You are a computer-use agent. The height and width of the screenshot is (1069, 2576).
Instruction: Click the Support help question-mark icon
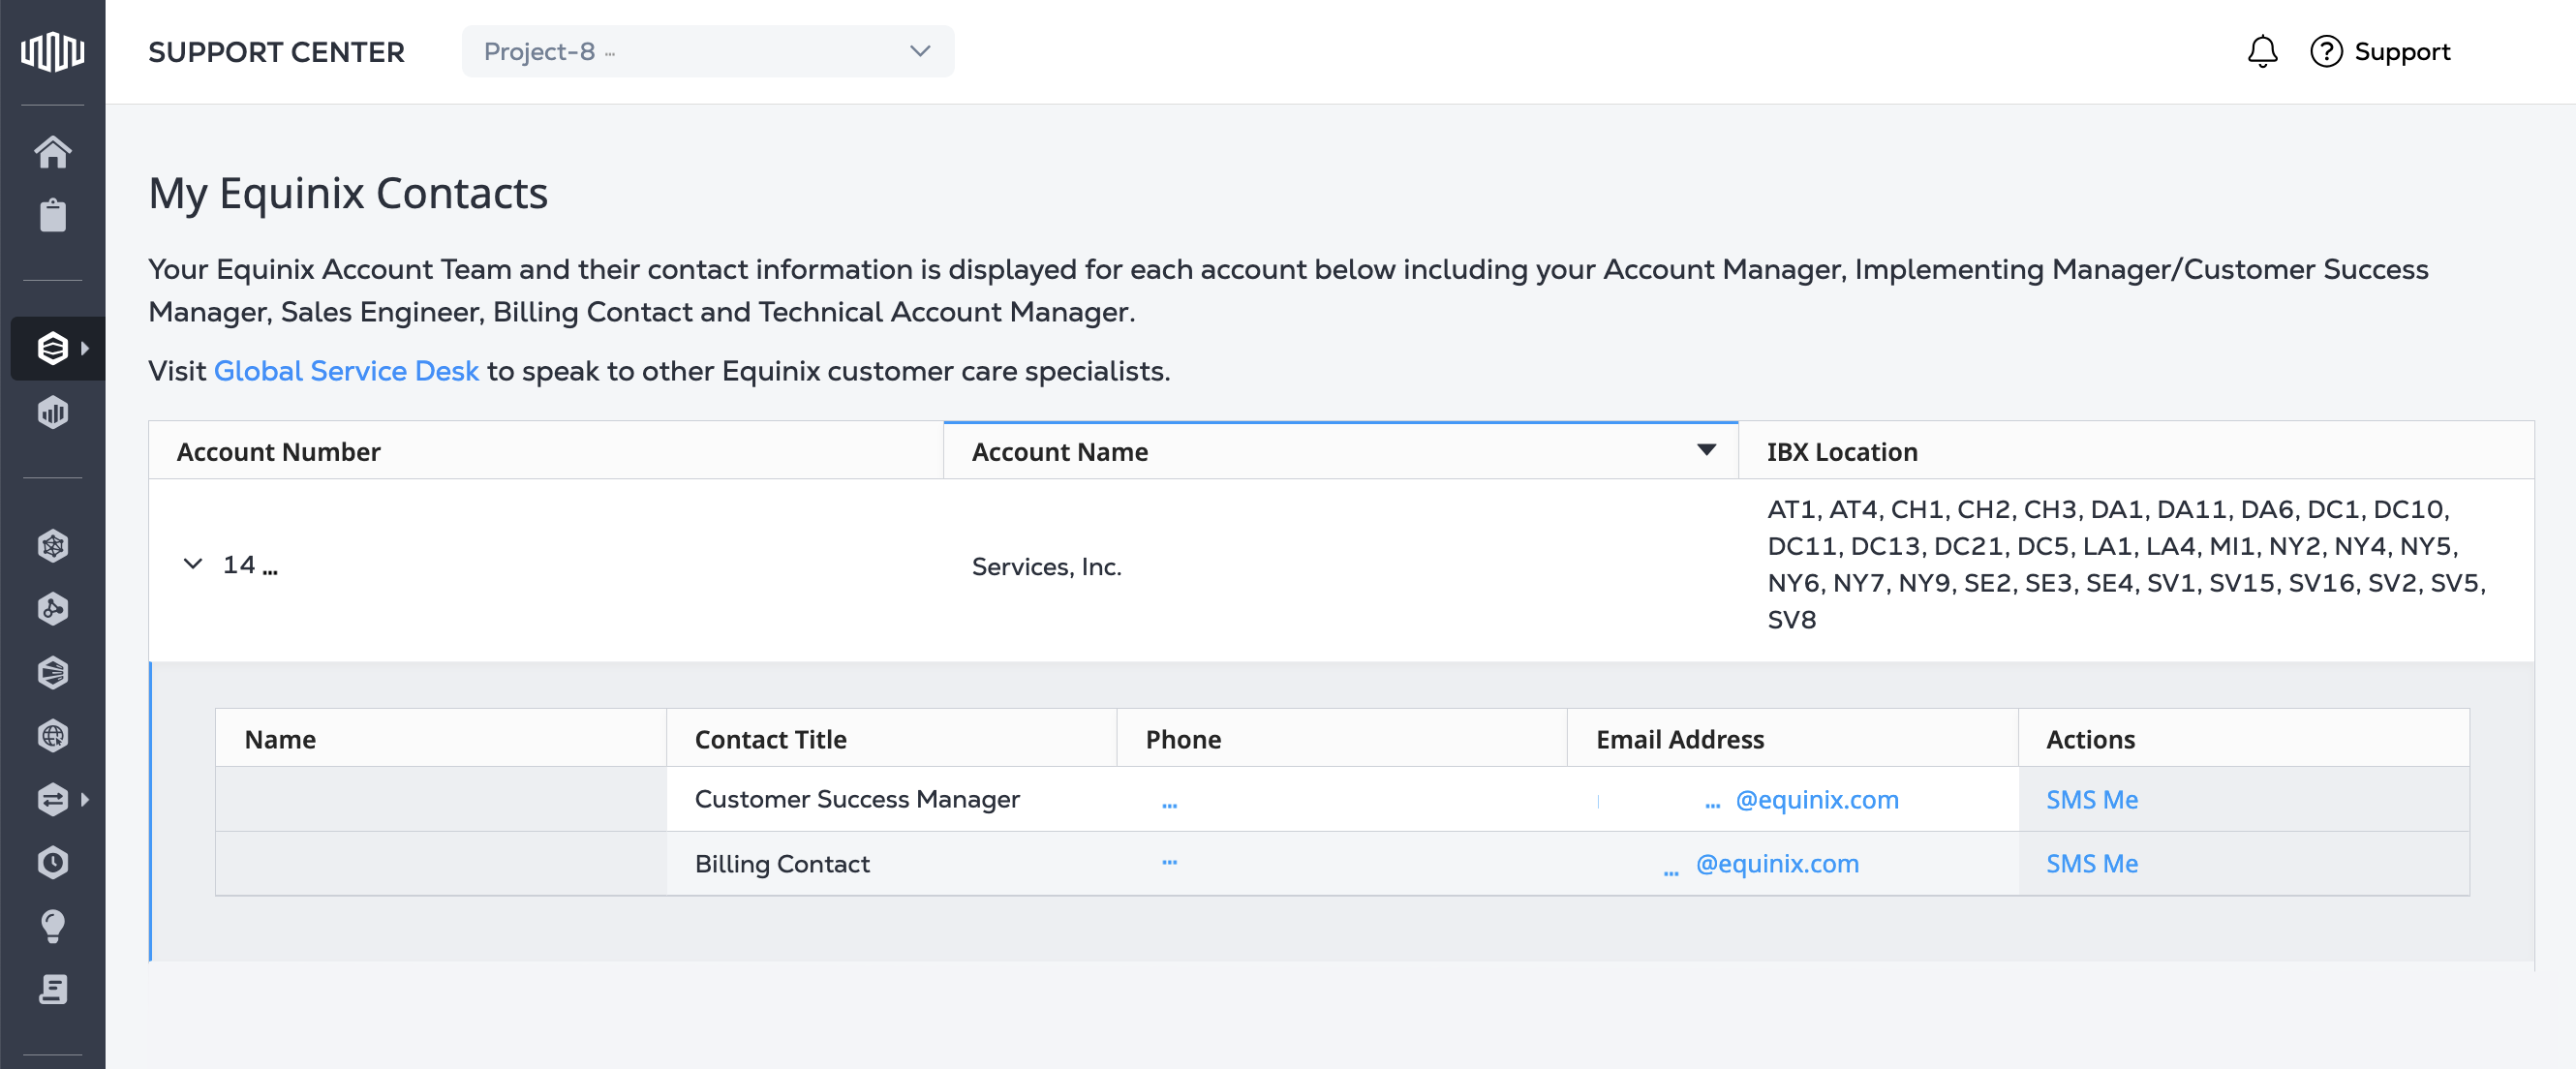tap(2326, 51)
